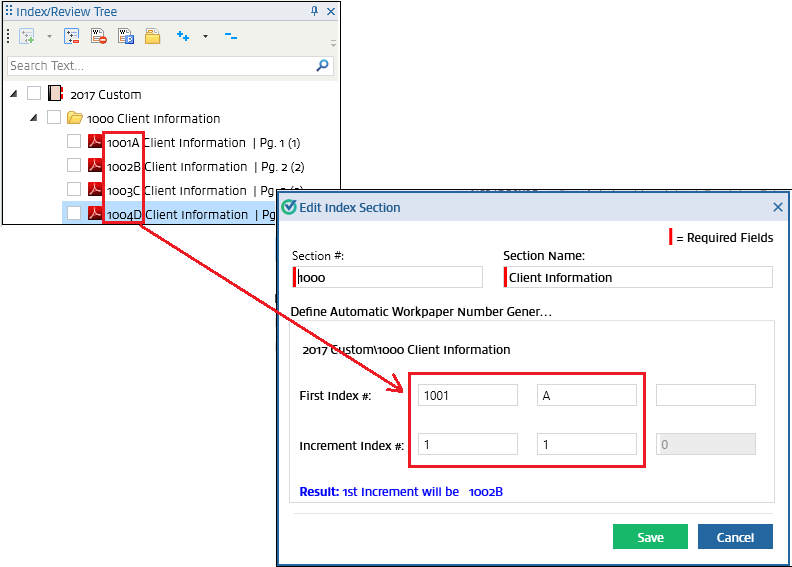Collapse the 2017 Custom tree node
The width and height of the screenshot is (792, 567).
click(x=14, y=93)
